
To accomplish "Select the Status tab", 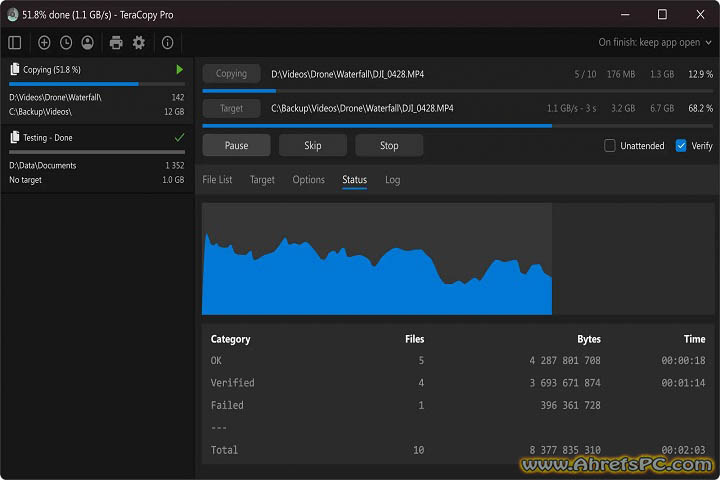I will 354,180.
